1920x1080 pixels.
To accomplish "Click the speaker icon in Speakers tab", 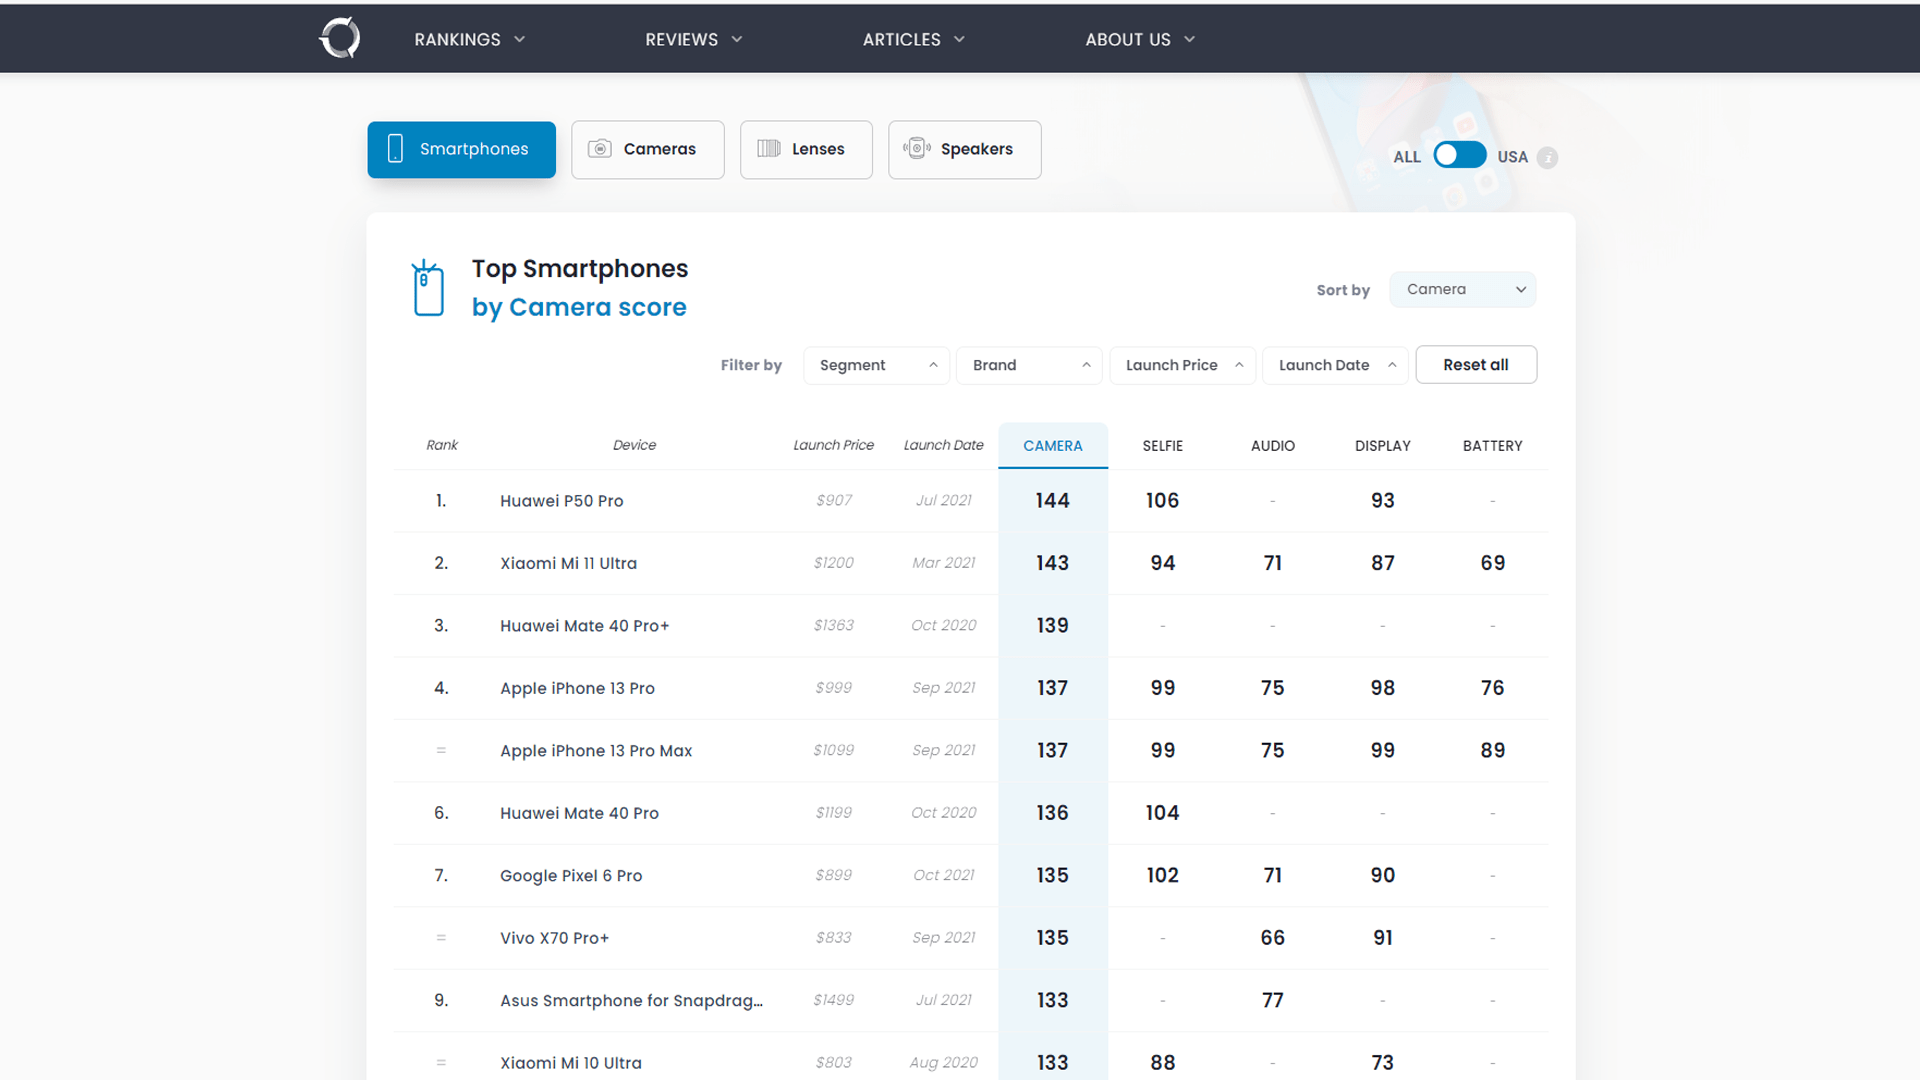I will tap(917, 148).
